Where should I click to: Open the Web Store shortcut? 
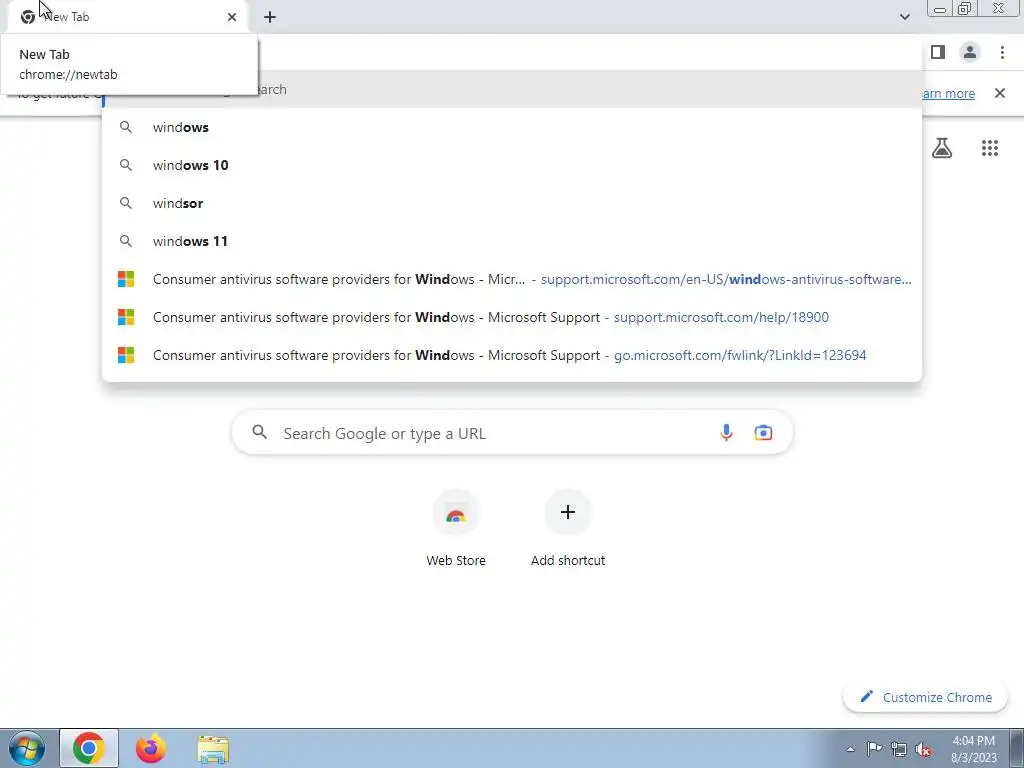point(456,528)
